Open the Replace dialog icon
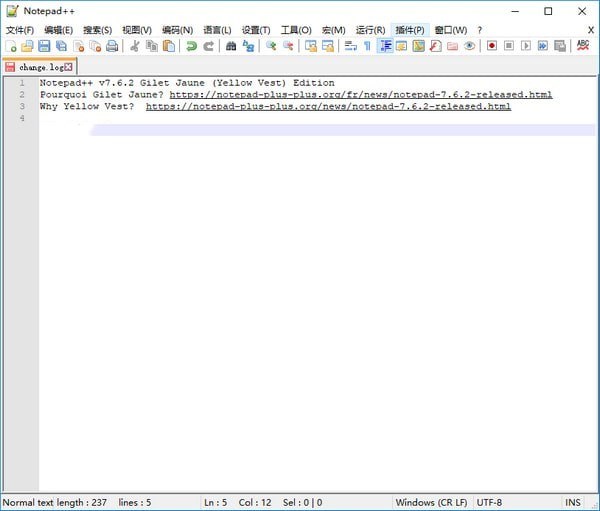 (248, 46)
